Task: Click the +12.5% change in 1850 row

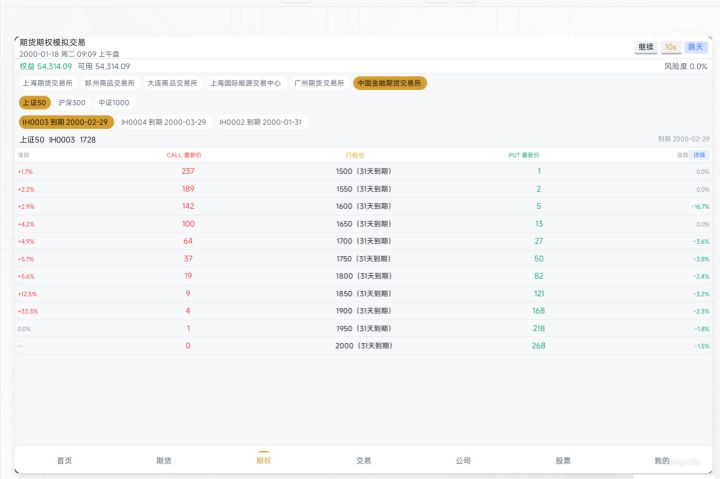Action: [28, 294]
